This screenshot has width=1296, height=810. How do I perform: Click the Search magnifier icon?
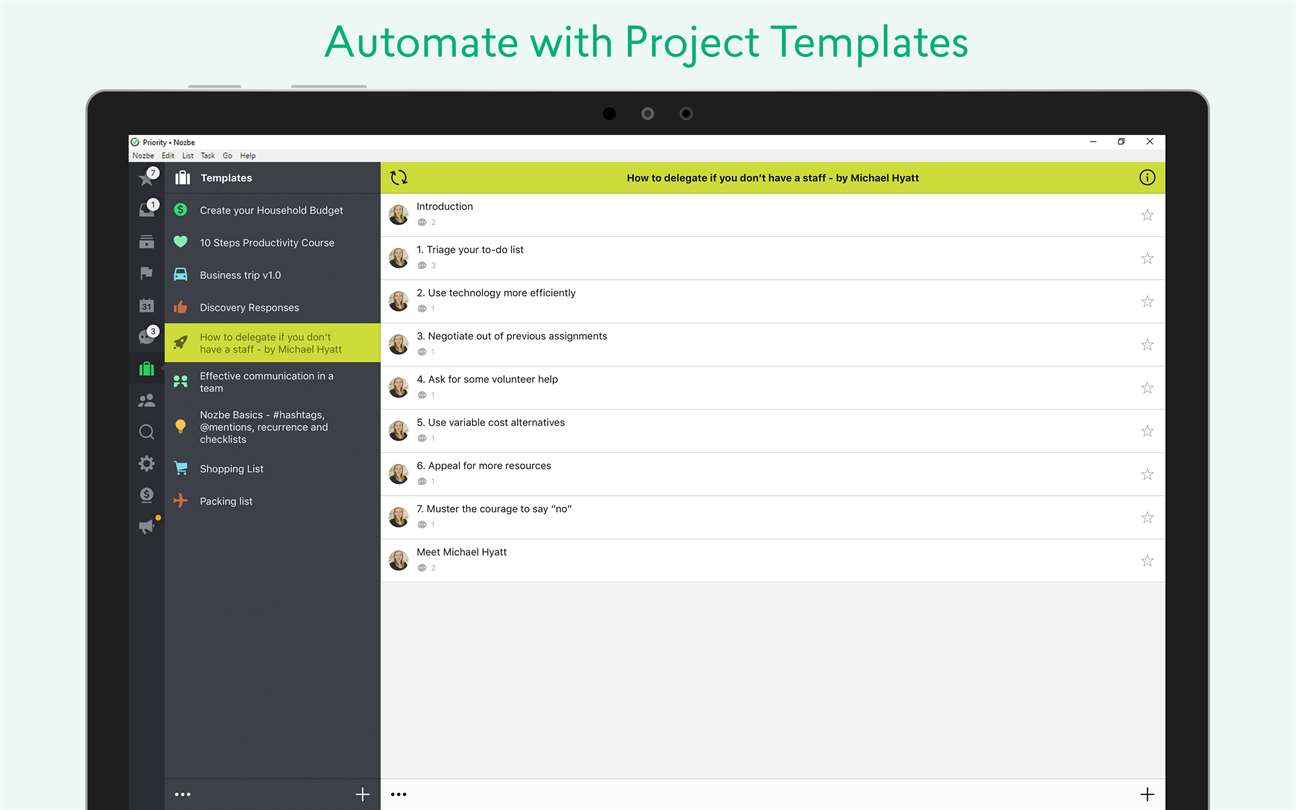[147, 432]
